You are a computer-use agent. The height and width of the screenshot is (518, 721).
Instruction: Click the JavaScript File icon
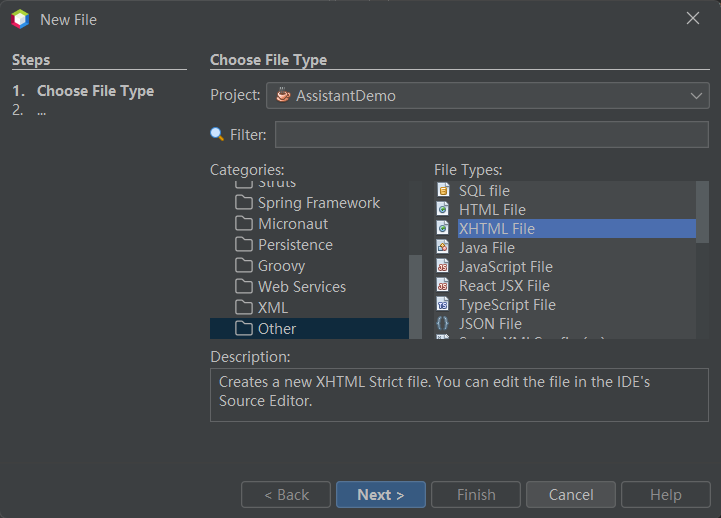click(443, 266)
